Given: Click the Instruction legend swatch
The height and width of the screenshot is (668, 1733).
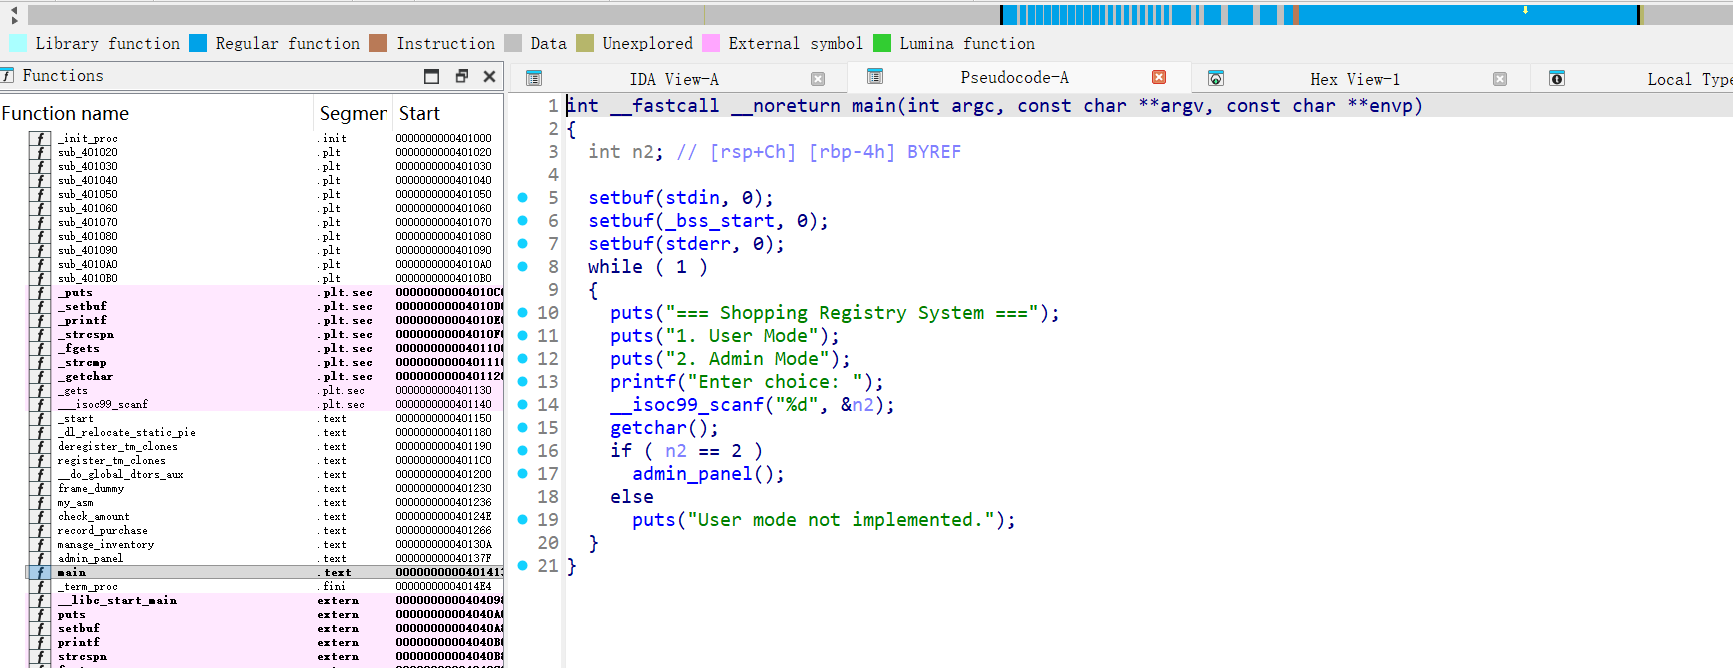Looking at the screenshot, I should (378, 43).
